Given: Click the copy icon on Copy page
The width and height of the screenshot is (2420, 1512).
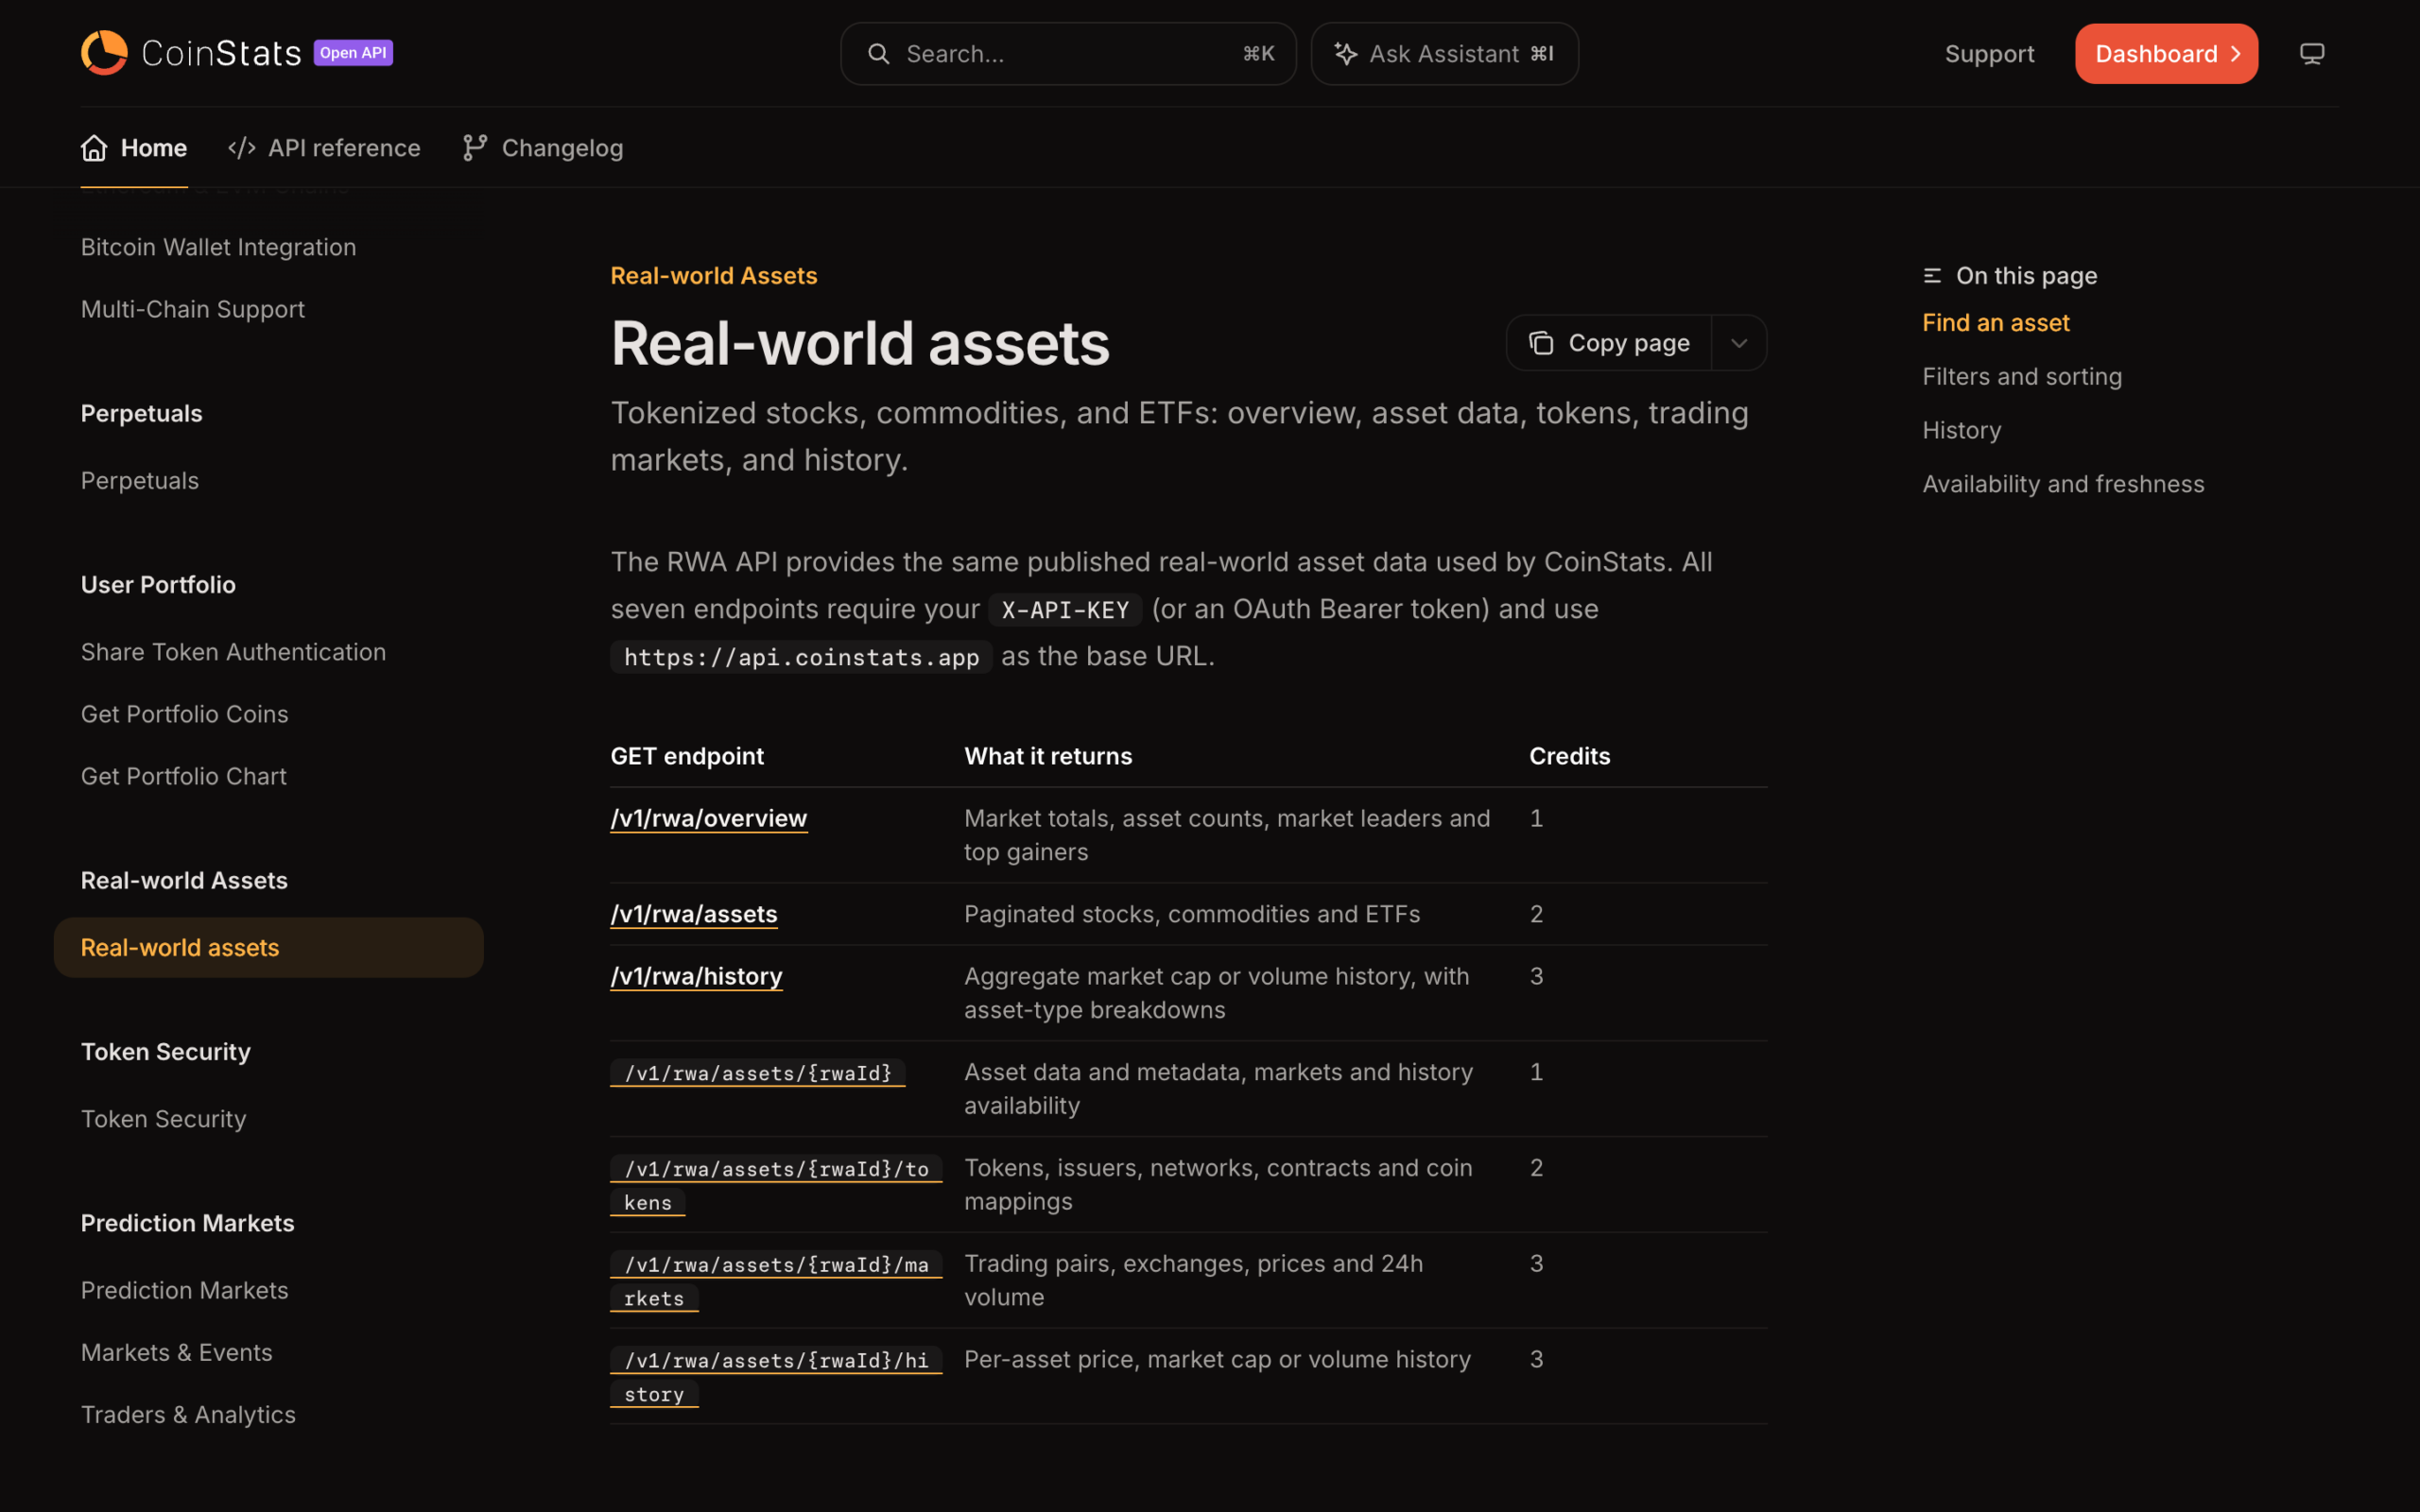Looking at the screenshot, I should coord(1541,343).
